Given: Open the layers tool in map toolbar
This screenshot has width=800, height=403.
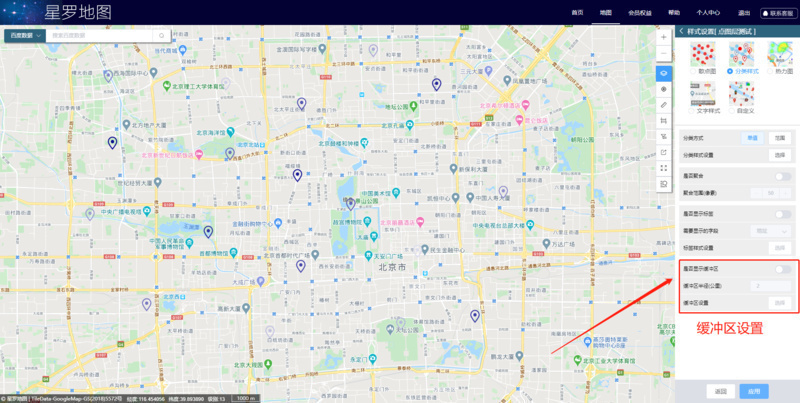Looking at the screenshot, I should pyautogui.click(x=663, y=73).
